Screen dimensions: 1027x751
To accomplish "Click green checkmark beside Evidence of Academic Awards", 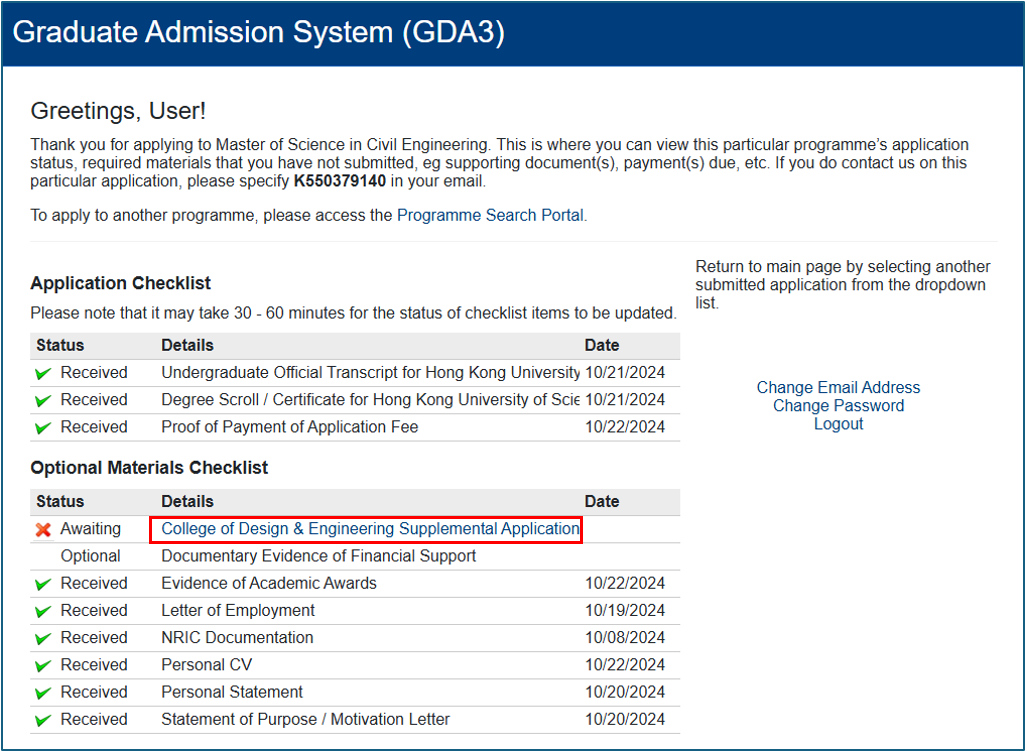I will pyautogui.click(x=43, y=584).
